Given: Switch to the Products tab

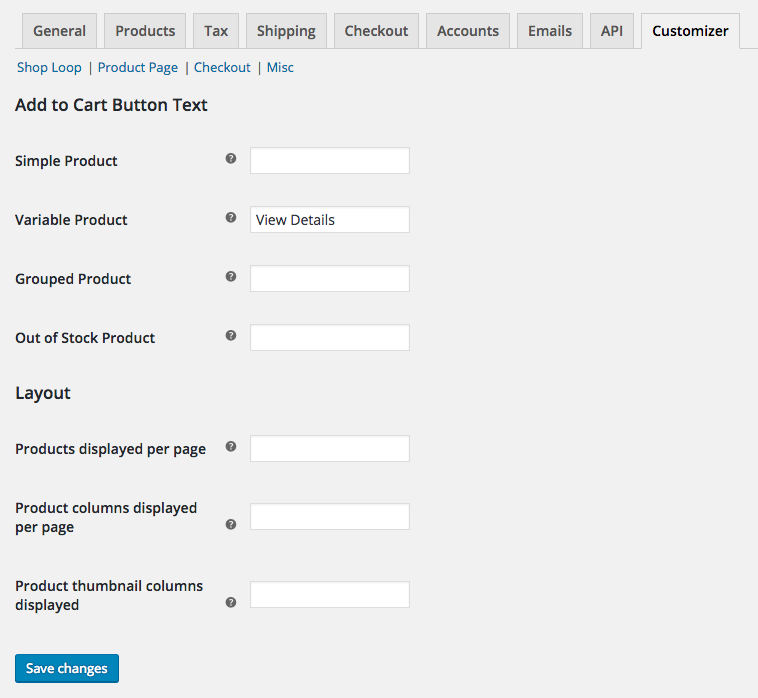Looking at the screenshot, I should pos(145,31).
